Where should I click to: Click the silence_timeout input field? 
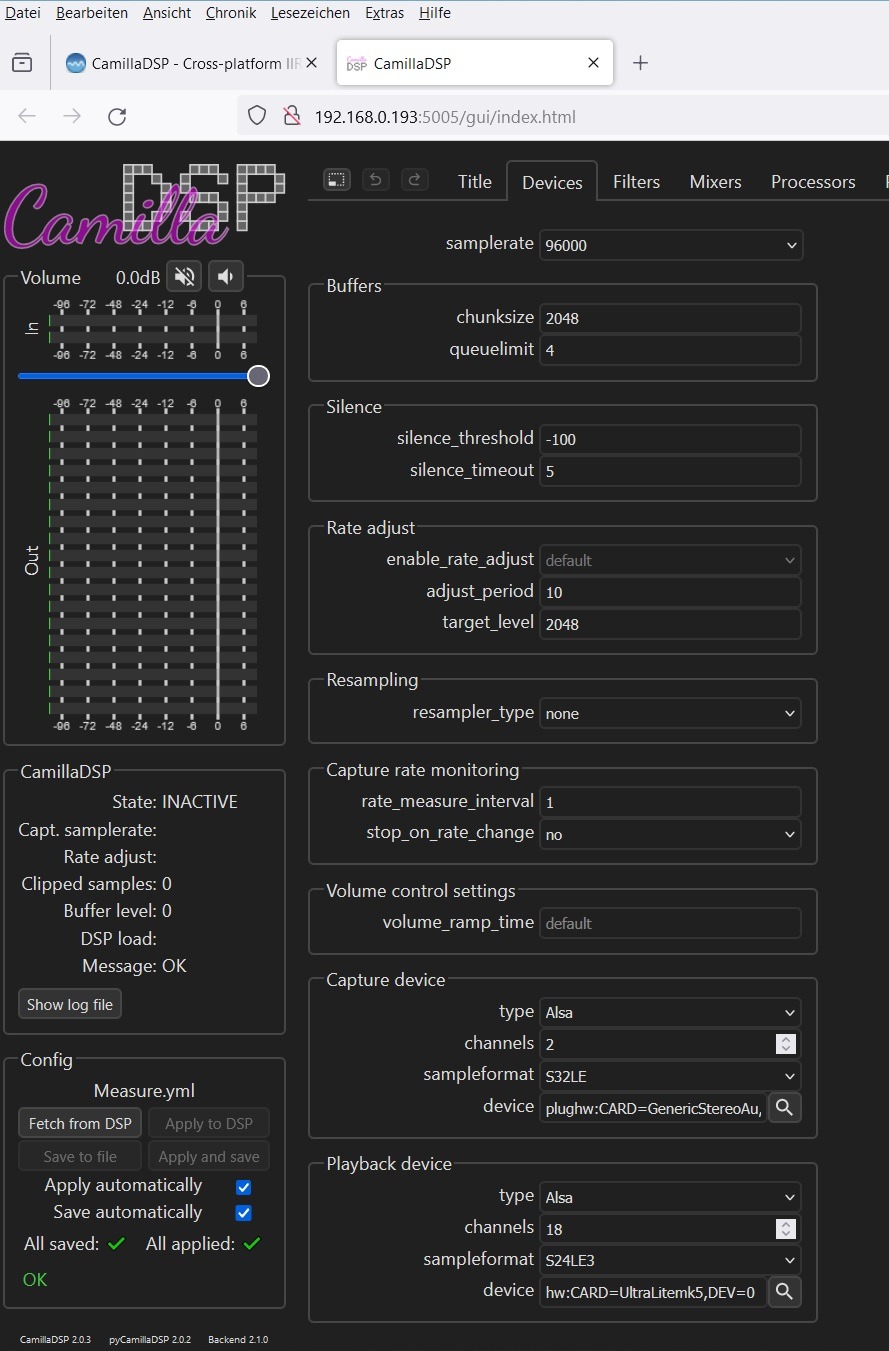click(670, 471)
